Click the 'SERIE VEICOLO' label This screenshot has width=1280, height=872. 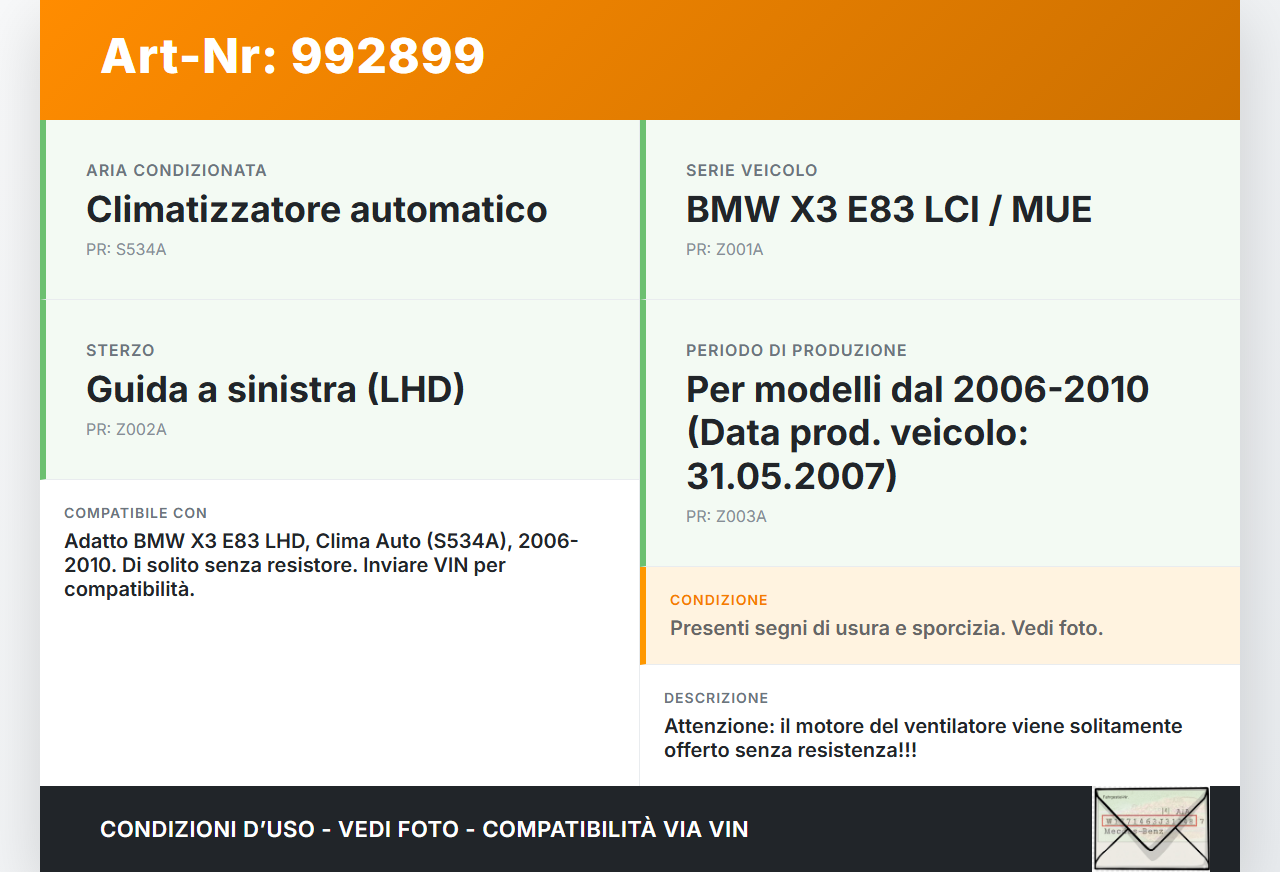pos(751,171)
